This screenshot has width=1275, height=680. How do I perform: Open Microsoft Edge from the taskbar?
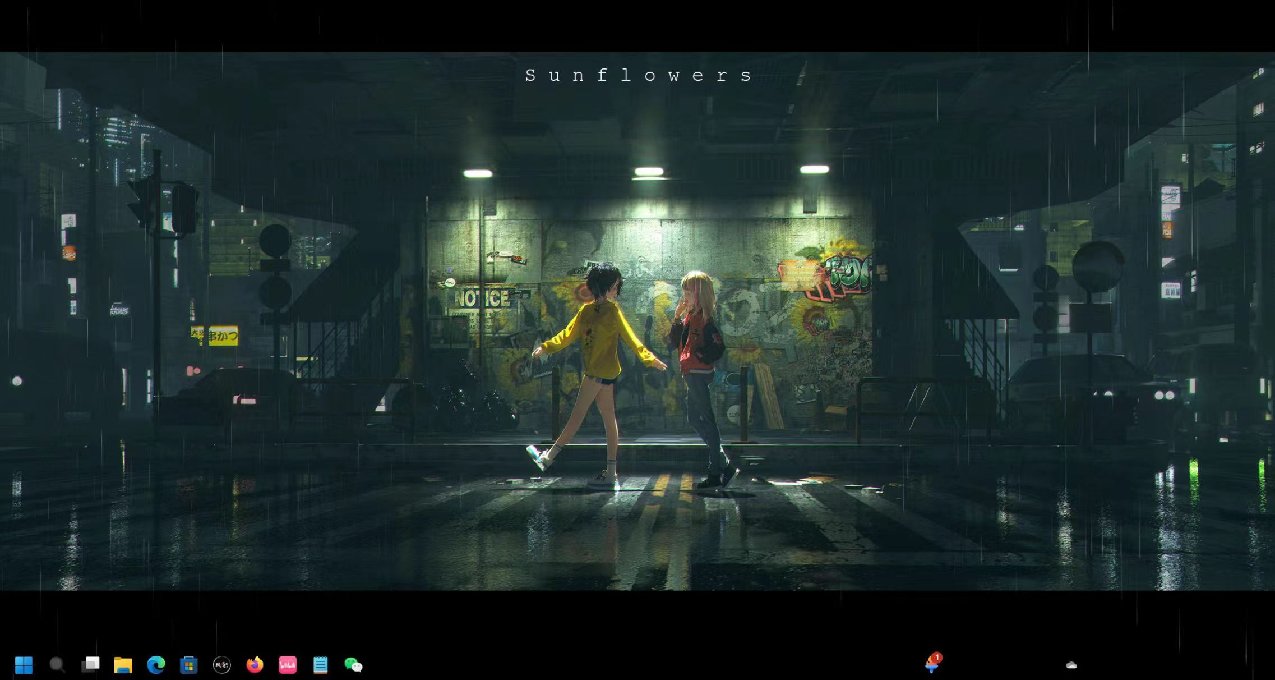click(156, 665)
